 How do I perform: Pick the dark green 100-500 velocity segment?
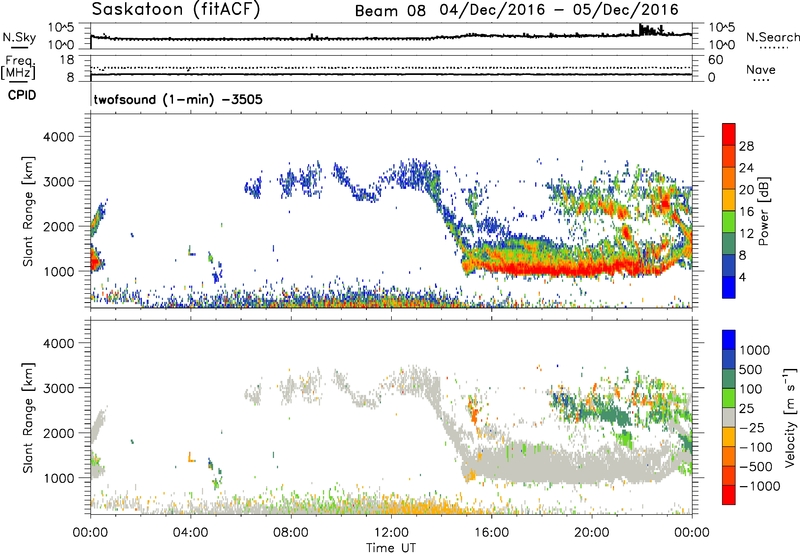[729, 379]
